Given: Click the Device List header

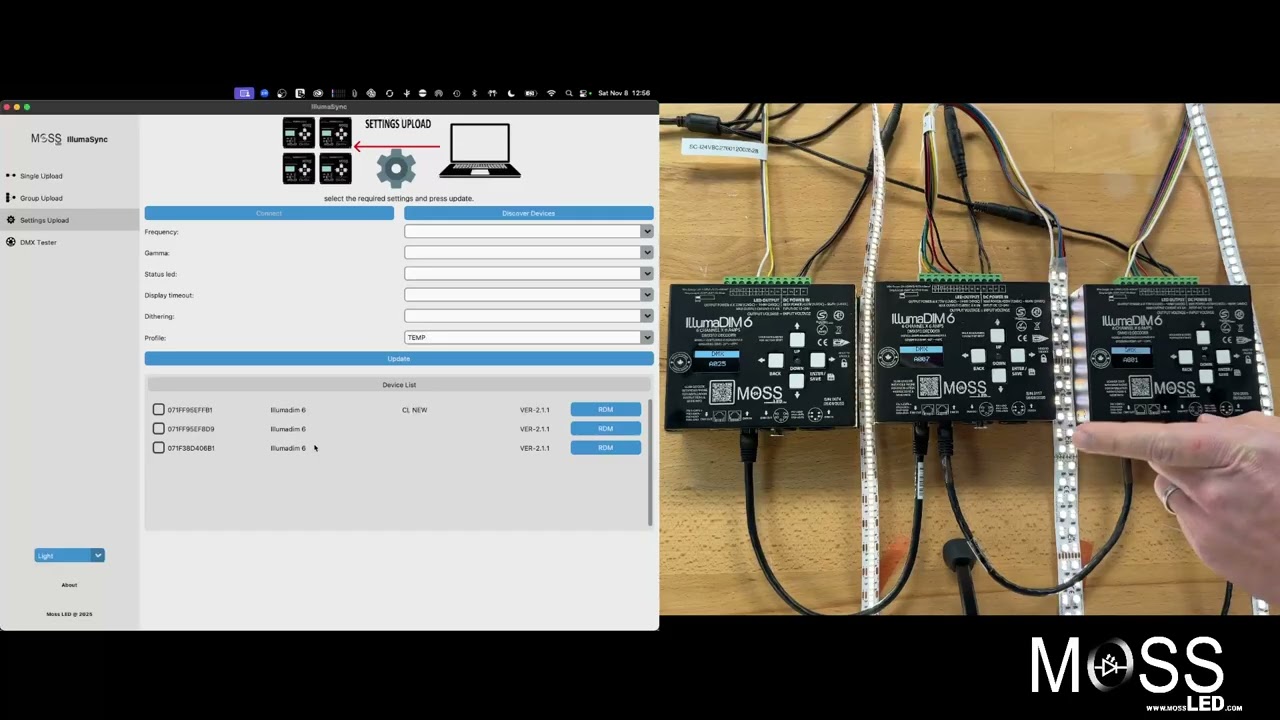Looking at the screenshot, I should 399,385.
